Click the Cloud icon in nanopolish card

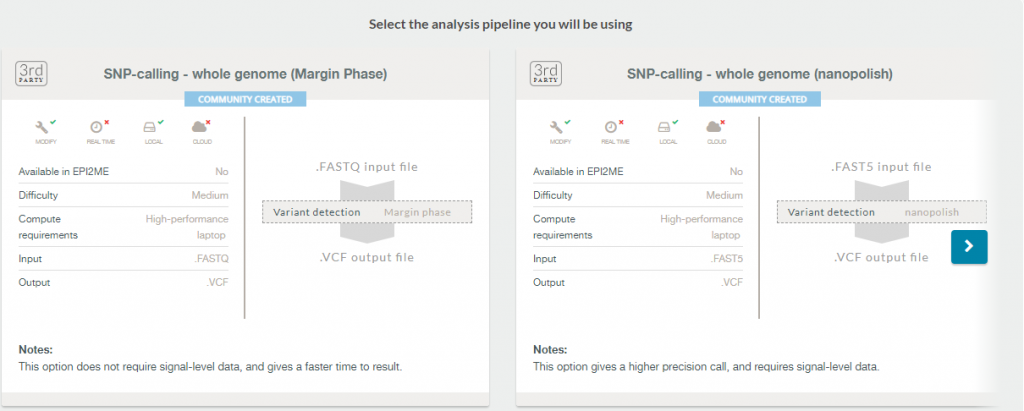[716, 127]
